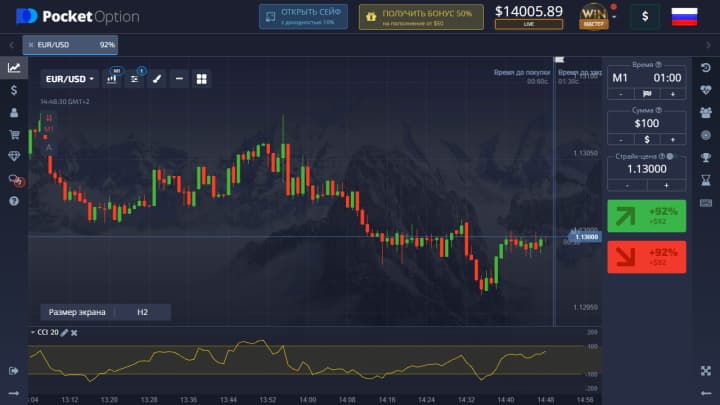Collapse the CCI 20 indicator panel

33,332
